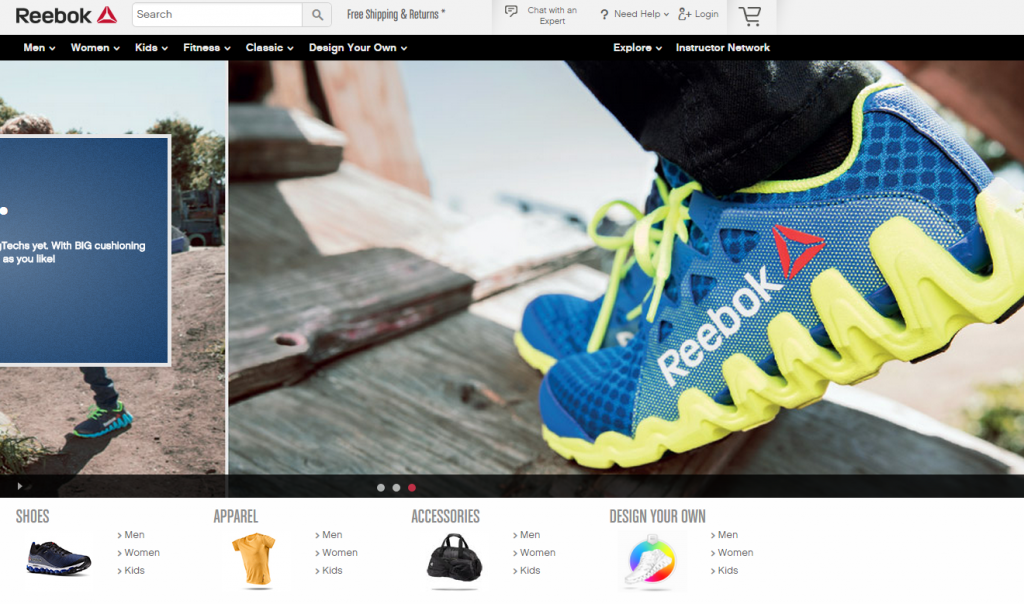Click the DESIGN YOUR OWN category heading

pyautogui.click(x=657, y=517)
